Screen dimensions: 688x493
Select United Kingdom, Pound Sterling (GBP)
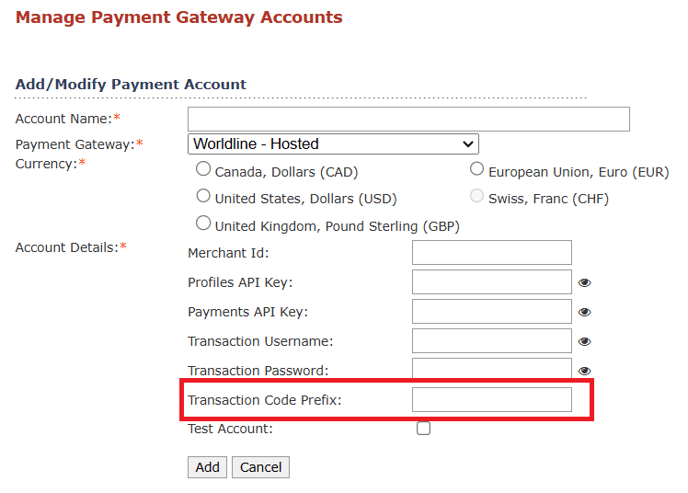click(x=203, y=223)
